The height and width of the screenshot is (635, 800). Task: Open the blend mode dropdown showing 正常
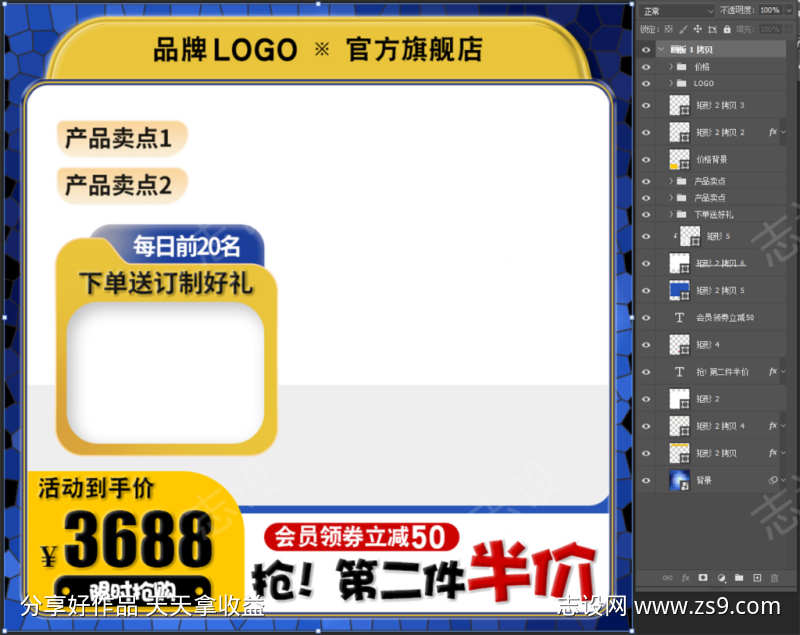tap(680, 9)
